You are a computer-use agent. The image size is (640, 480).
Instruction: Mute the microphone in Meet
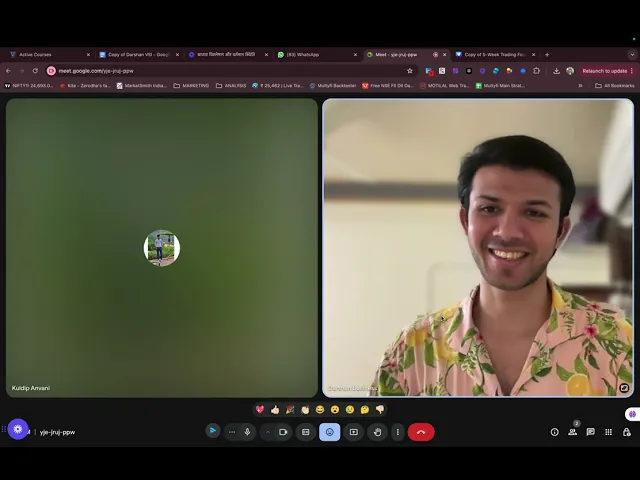(247, 432)
